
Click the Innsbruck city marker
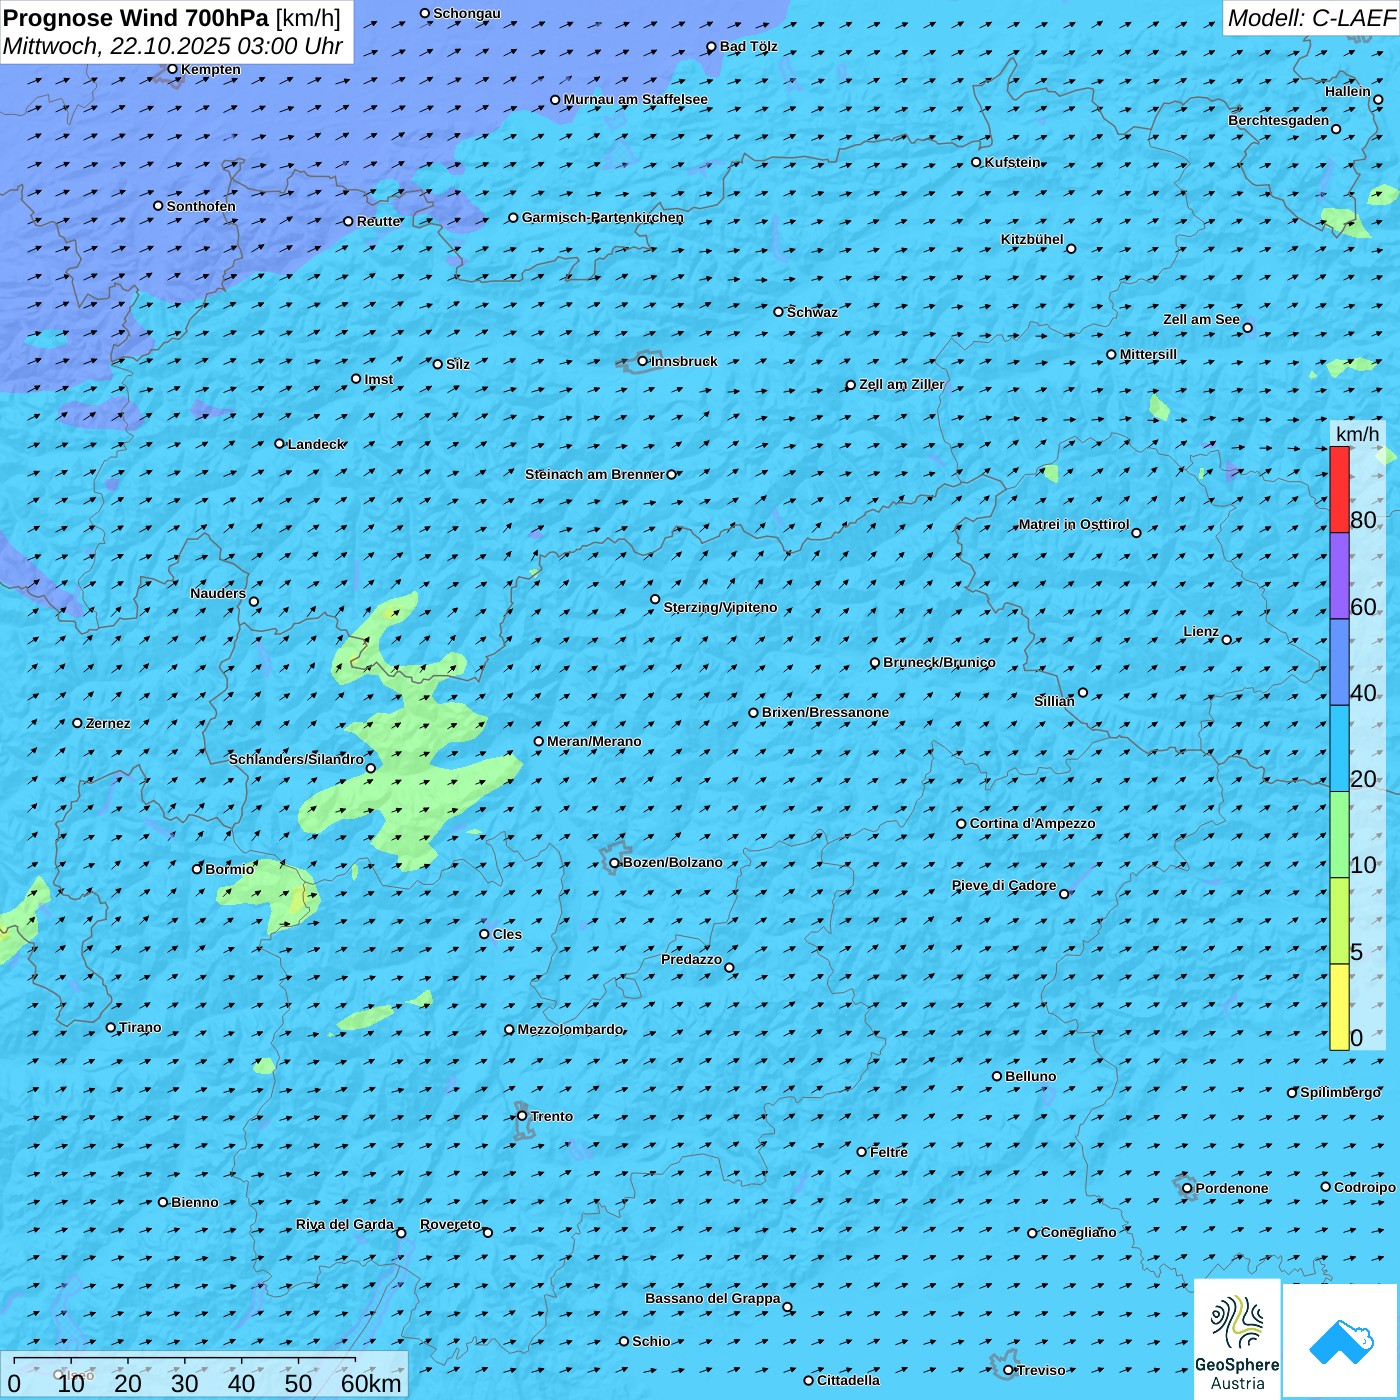[643, 361]
